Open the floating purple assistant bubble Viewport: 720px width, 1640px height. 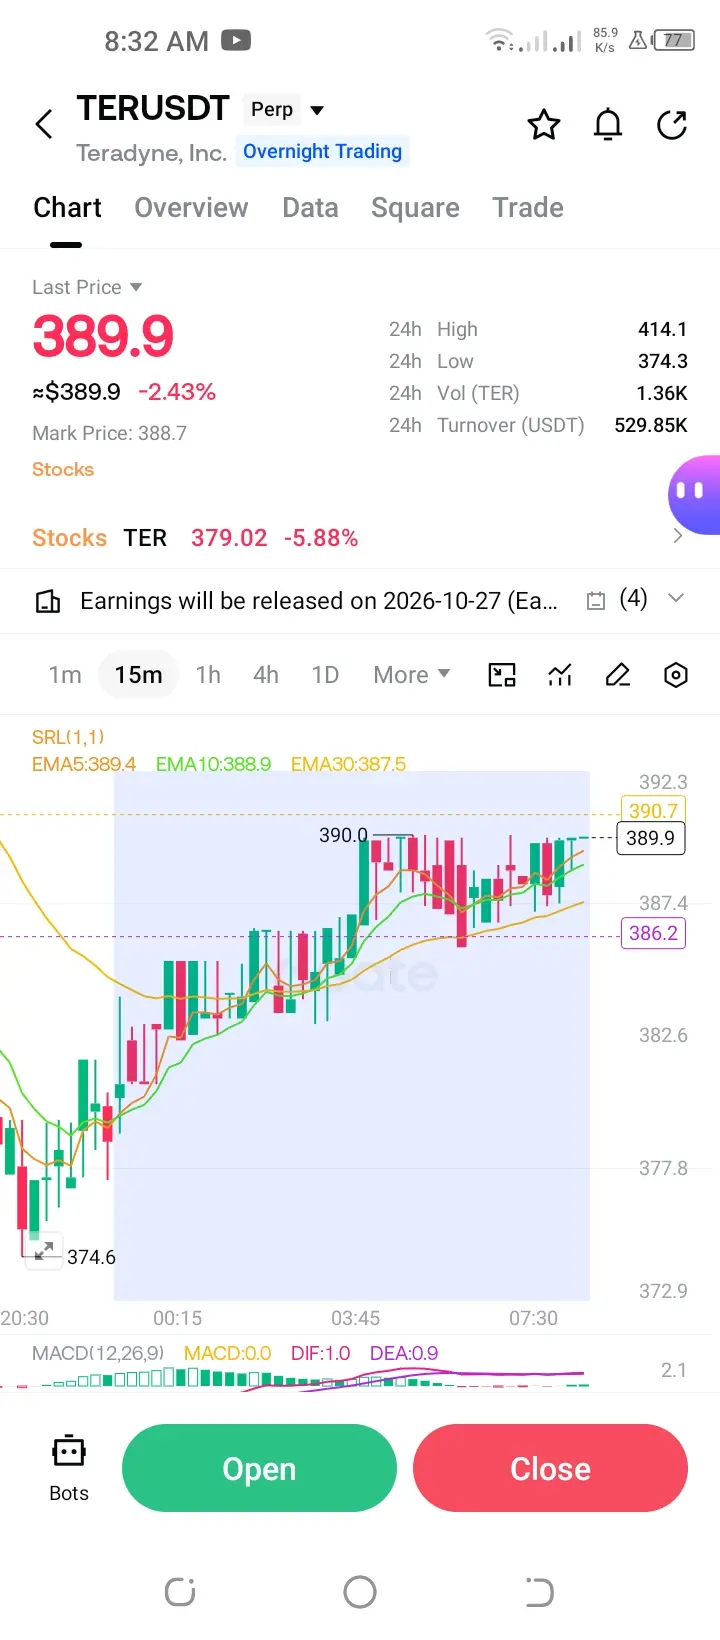694,493
